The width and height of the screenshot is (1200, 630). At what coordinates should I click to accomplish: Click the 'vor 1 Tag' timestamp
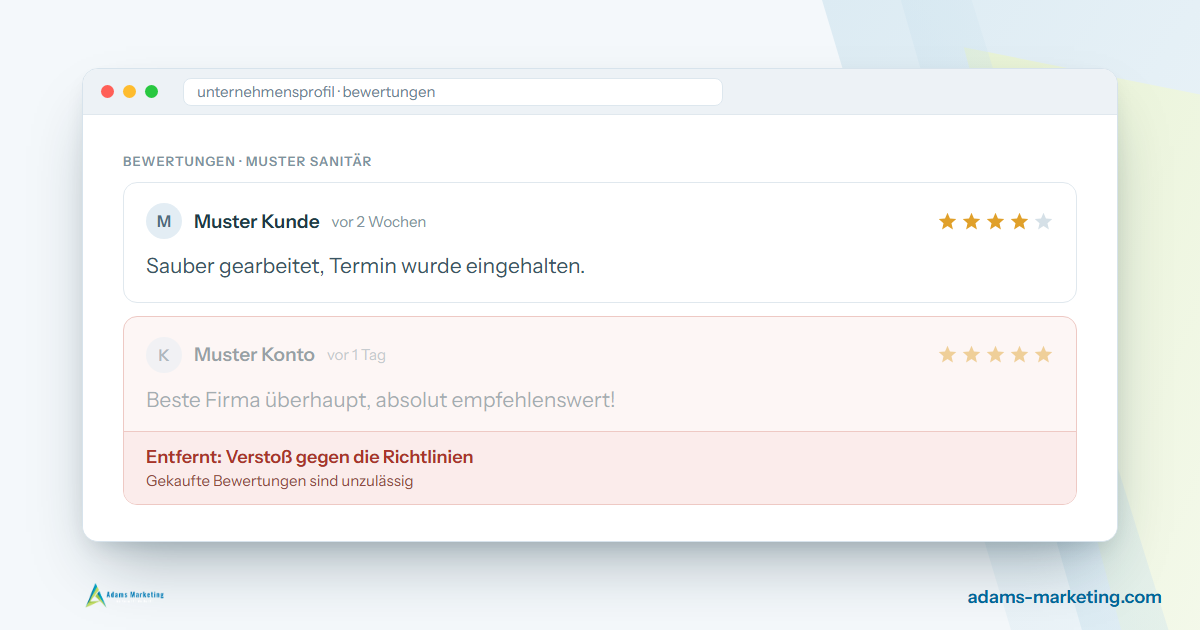(x=356, y=355)
